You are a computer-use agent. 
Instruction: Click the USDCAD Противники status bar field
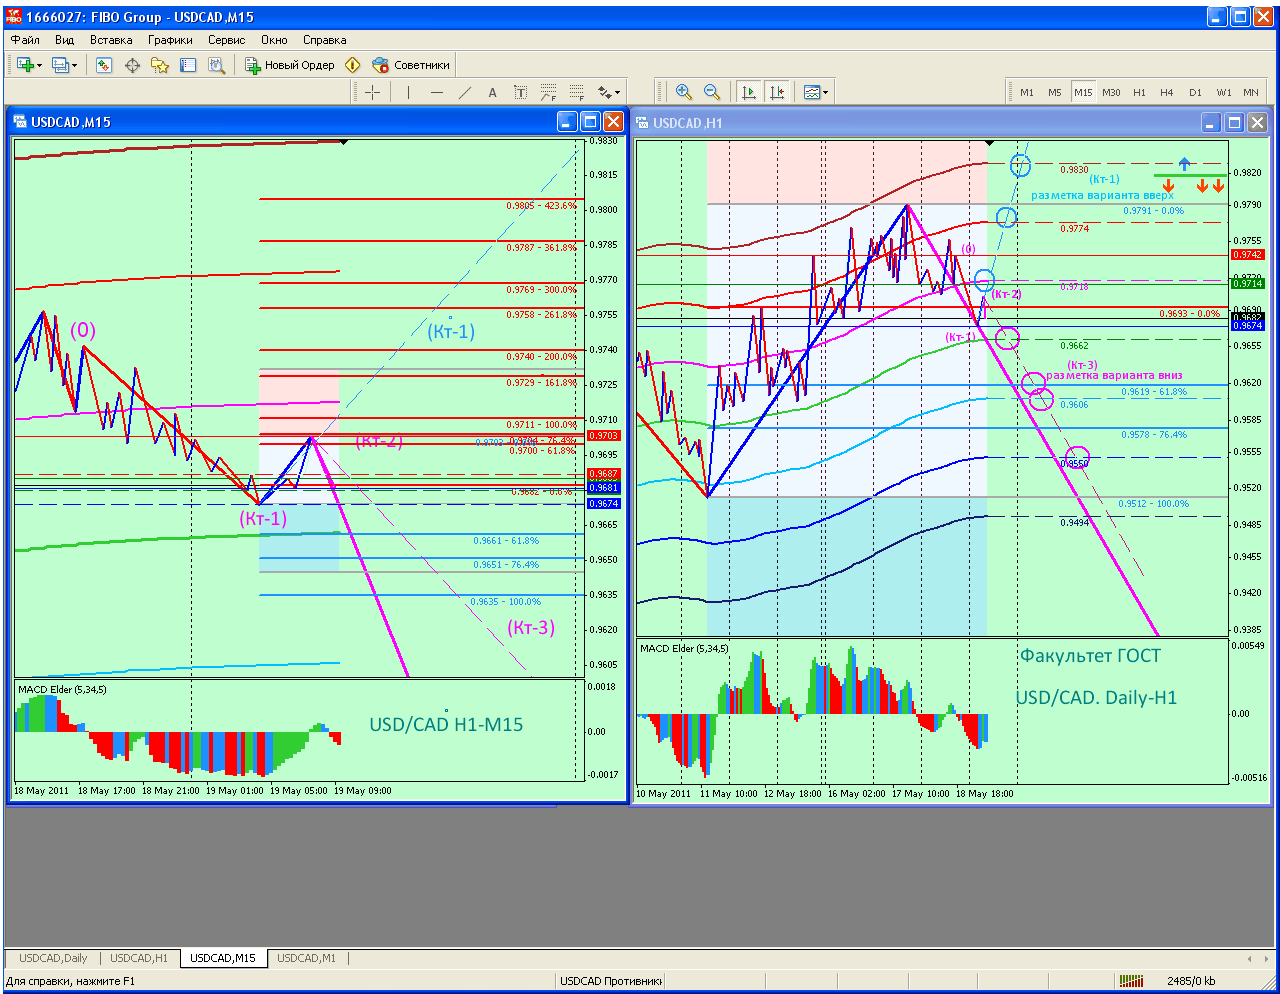coord(610,981)
